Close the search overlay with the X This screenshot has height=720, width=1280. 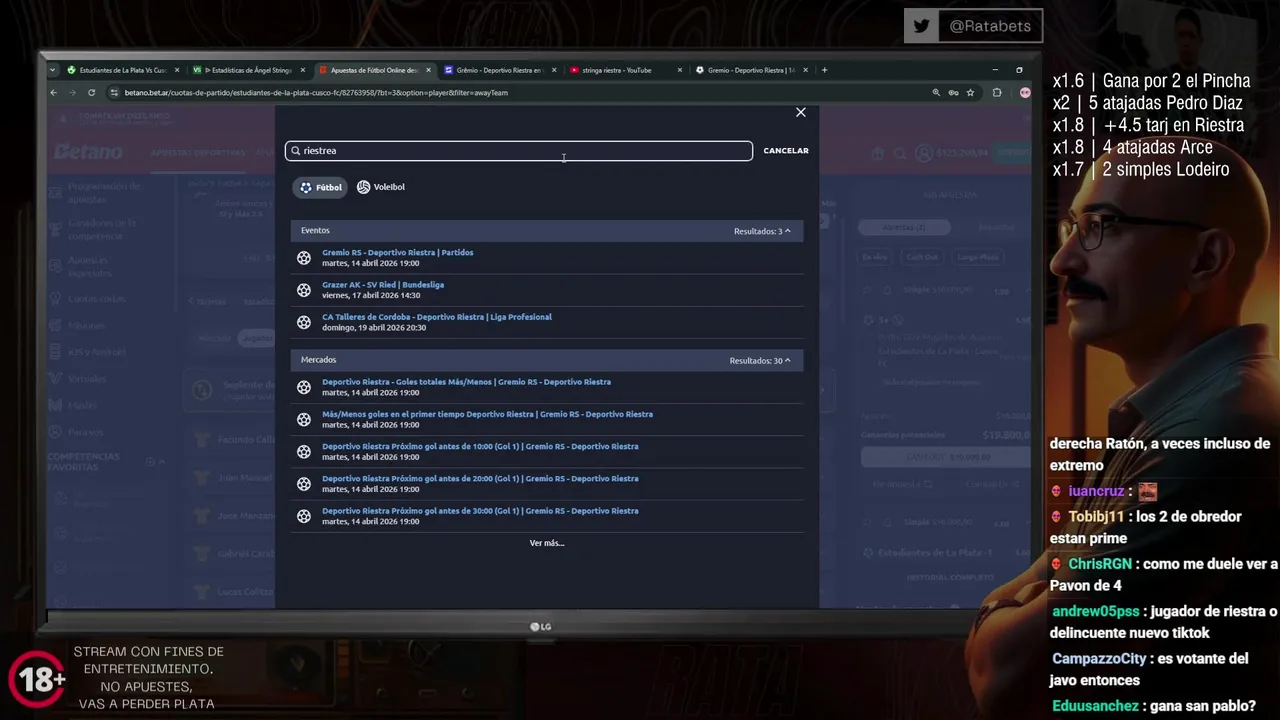pyautogui.click(x=800, y=112)
